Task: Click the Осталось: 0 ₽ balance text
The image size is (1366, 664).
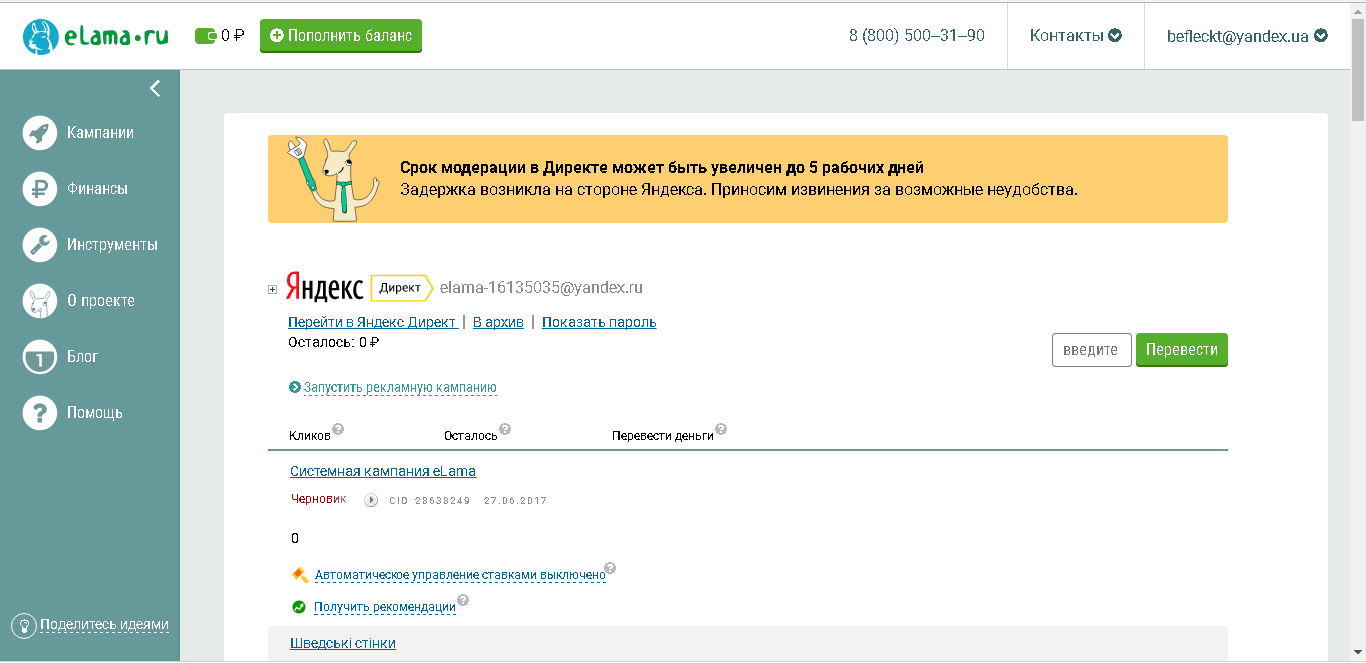Action: (333, 342)
